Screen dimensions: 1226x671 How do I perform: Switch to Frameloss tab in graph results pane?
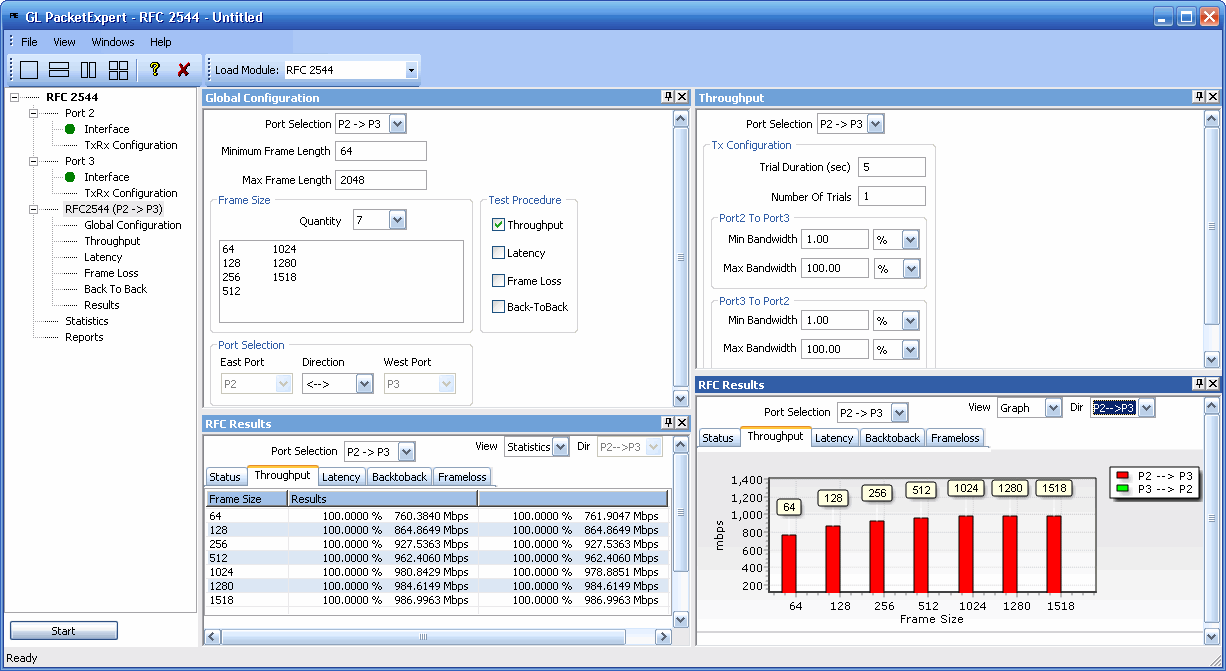tap(955, 438)
